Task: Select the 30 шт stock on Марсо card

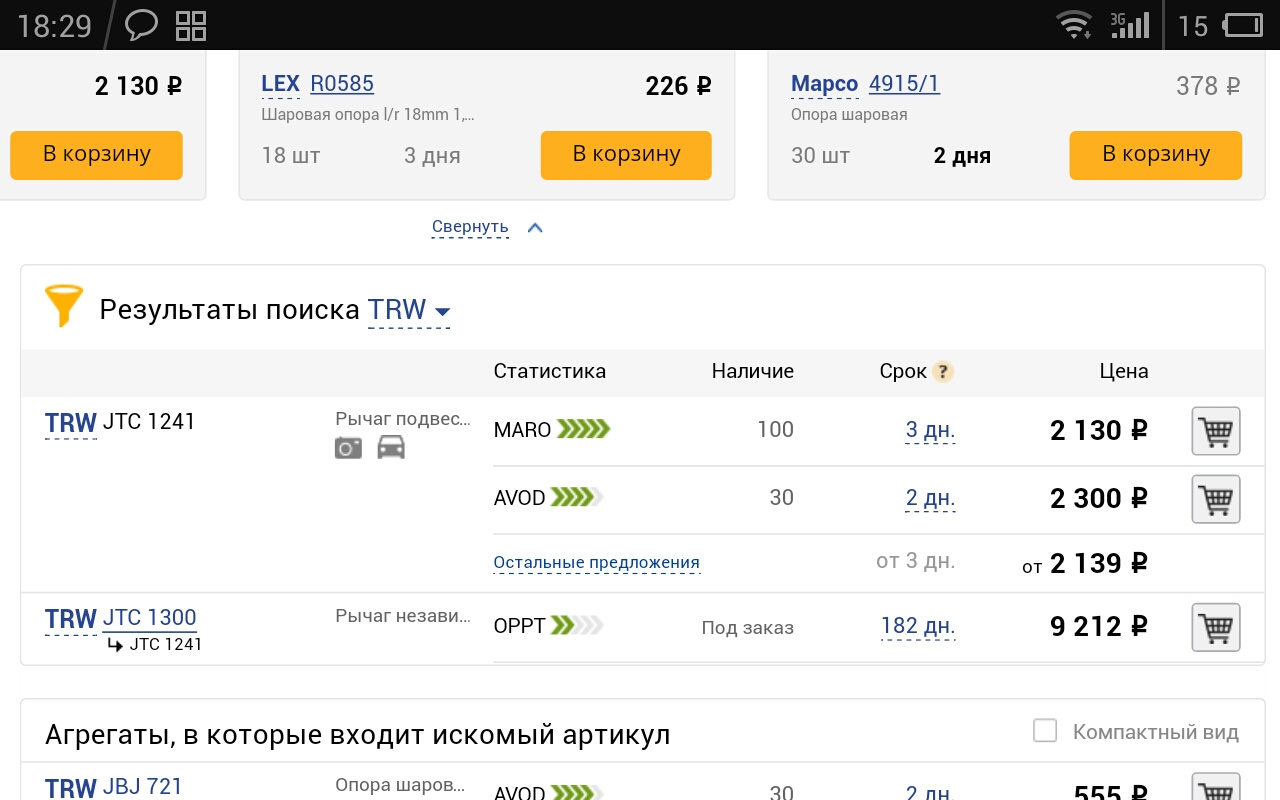Action: (x=821, y=155)
